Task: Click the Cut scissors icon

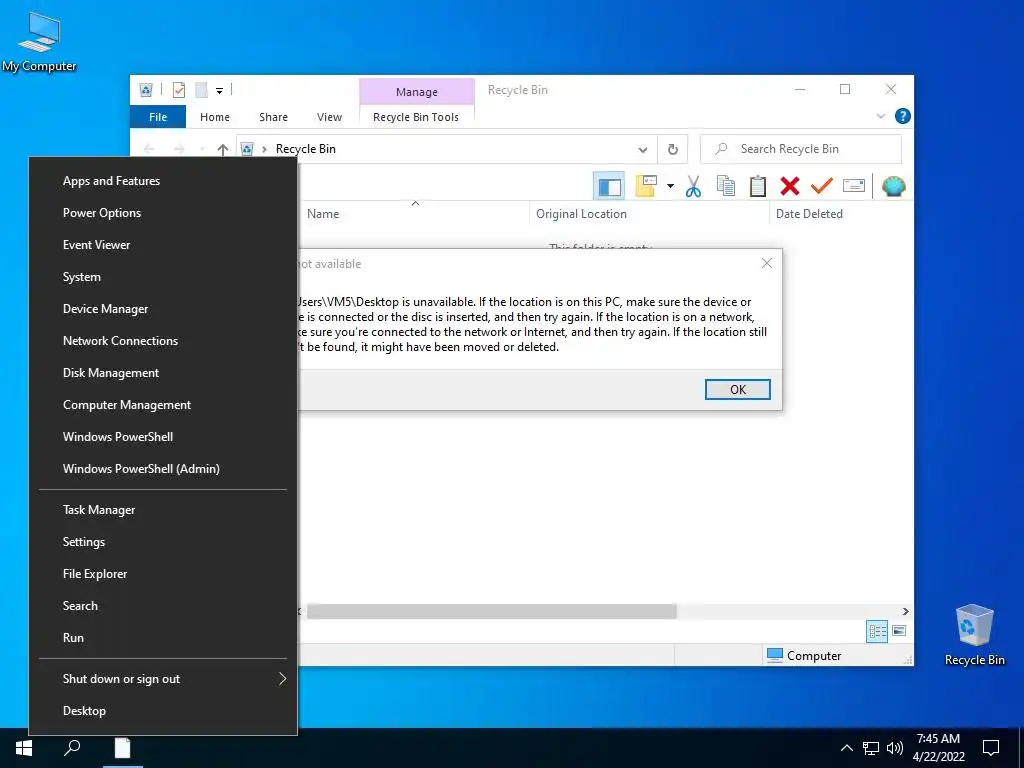Action: 693,186
